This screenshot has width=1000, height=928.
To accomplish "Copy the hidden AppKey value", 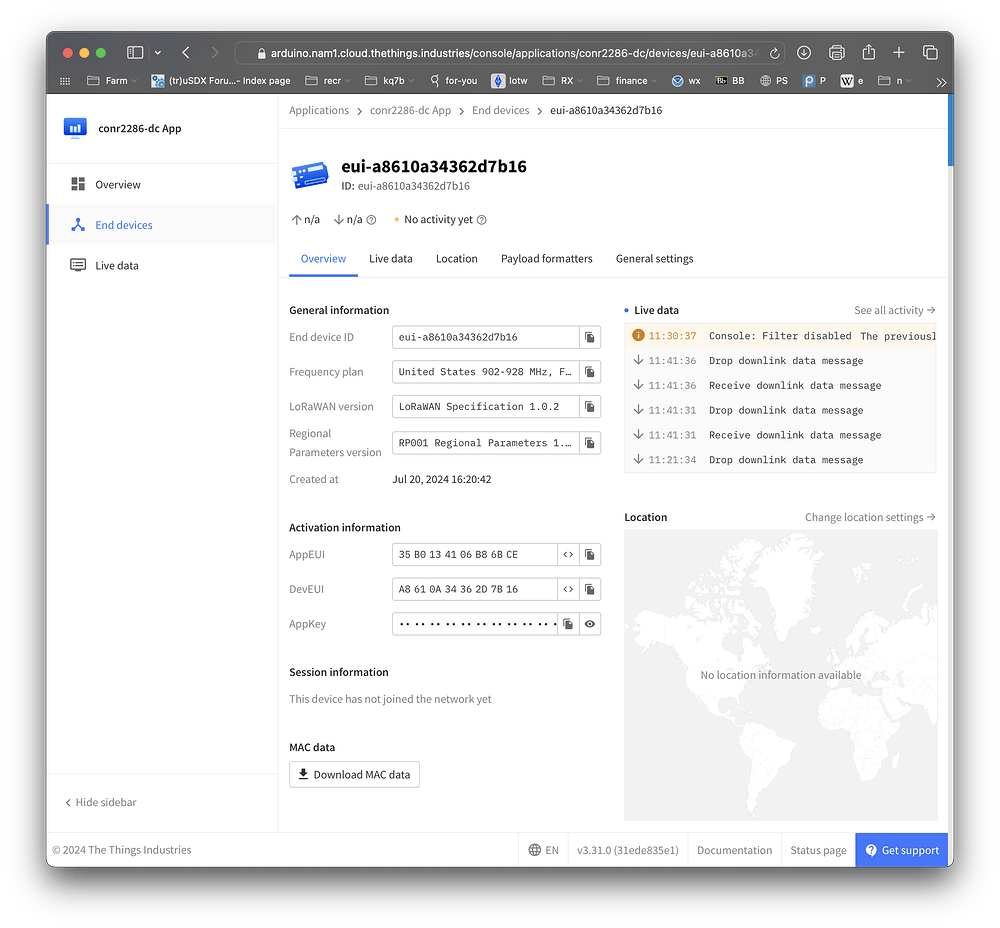I will point(568,624).
